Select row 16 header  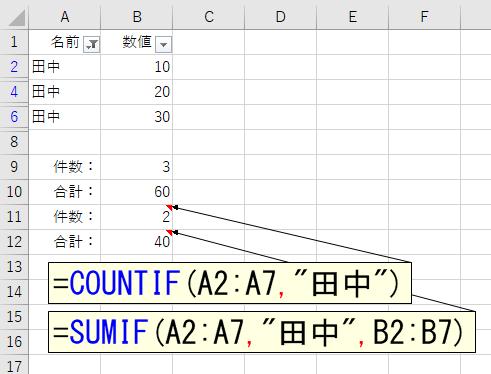click(14, 342)
